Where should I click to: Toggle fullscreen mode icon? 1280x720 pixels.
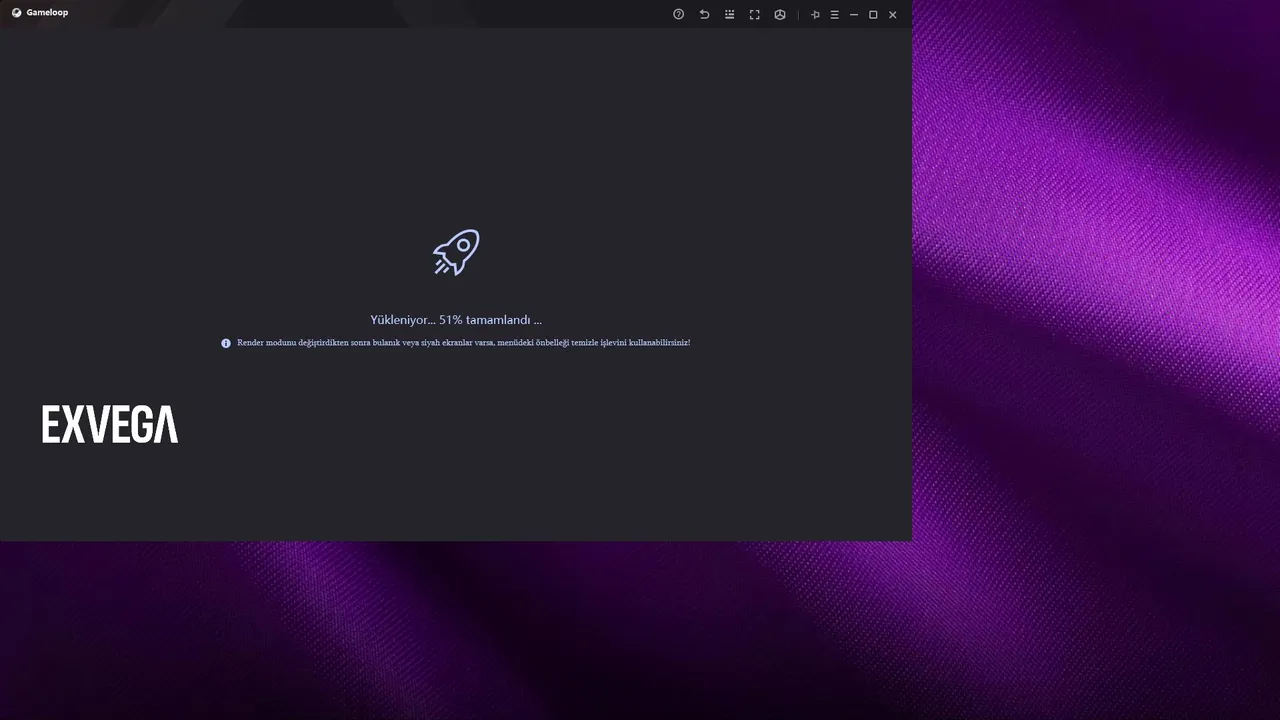[x=755, y=14]
